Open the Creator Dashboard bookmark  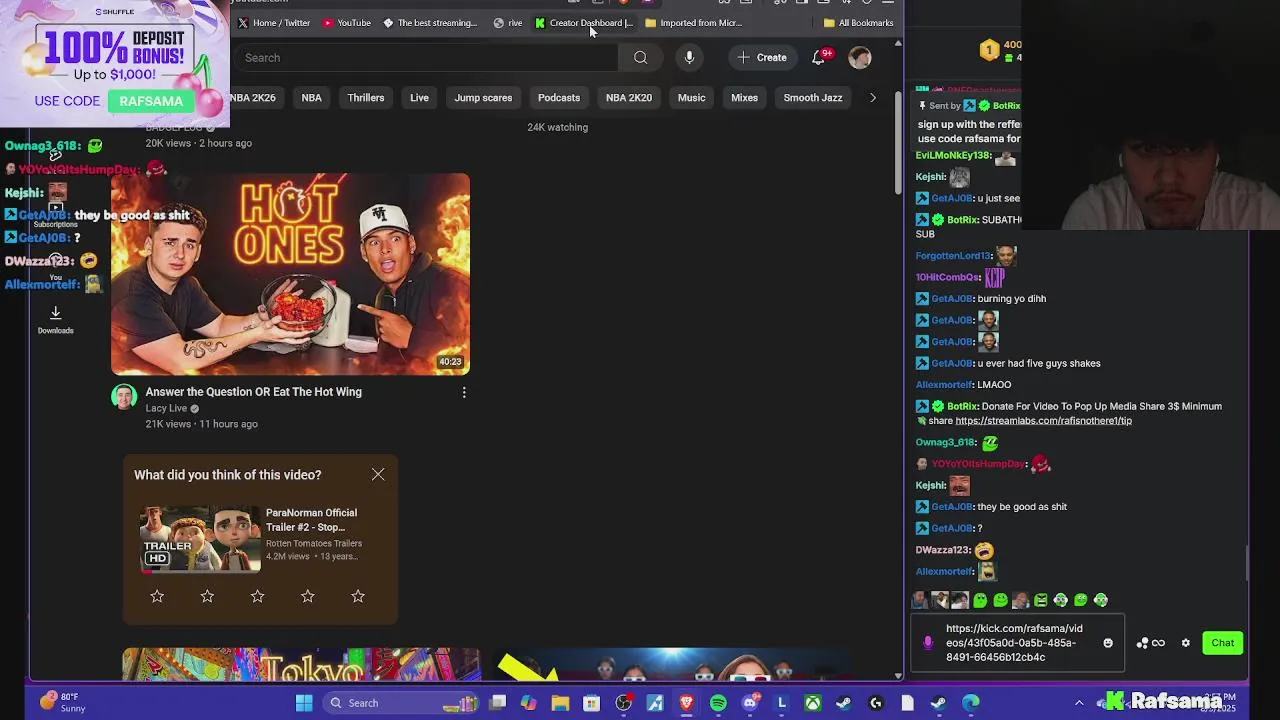(x=584, y=22)
